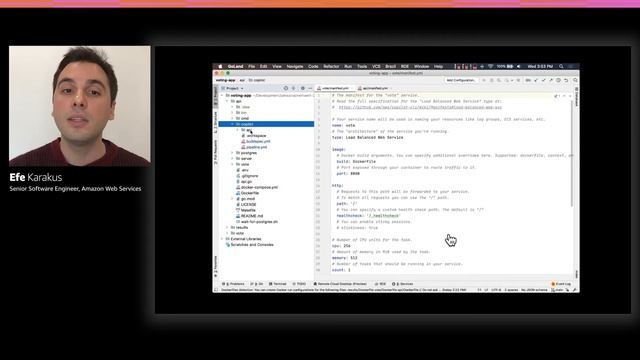The width and height of the screenshot is (640, 360).
Task: Click the VCS push arrow icon
Action: [x=551, y=80]
